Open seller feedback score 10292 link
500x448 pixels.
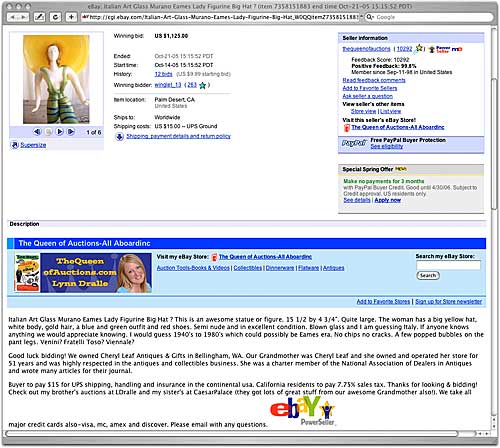(404, 49)
